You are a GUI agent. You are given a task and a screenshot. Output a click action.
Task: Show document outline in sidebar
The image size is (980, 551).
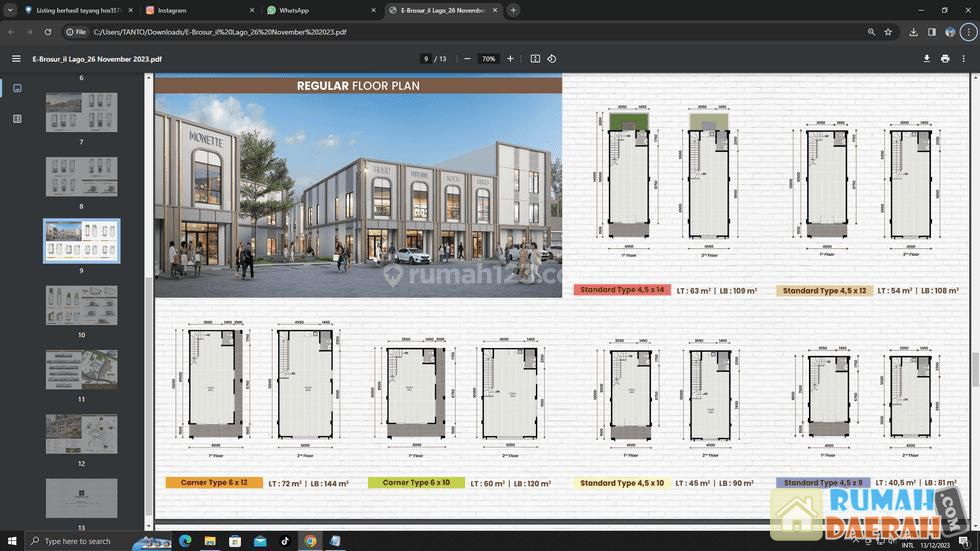17,119
